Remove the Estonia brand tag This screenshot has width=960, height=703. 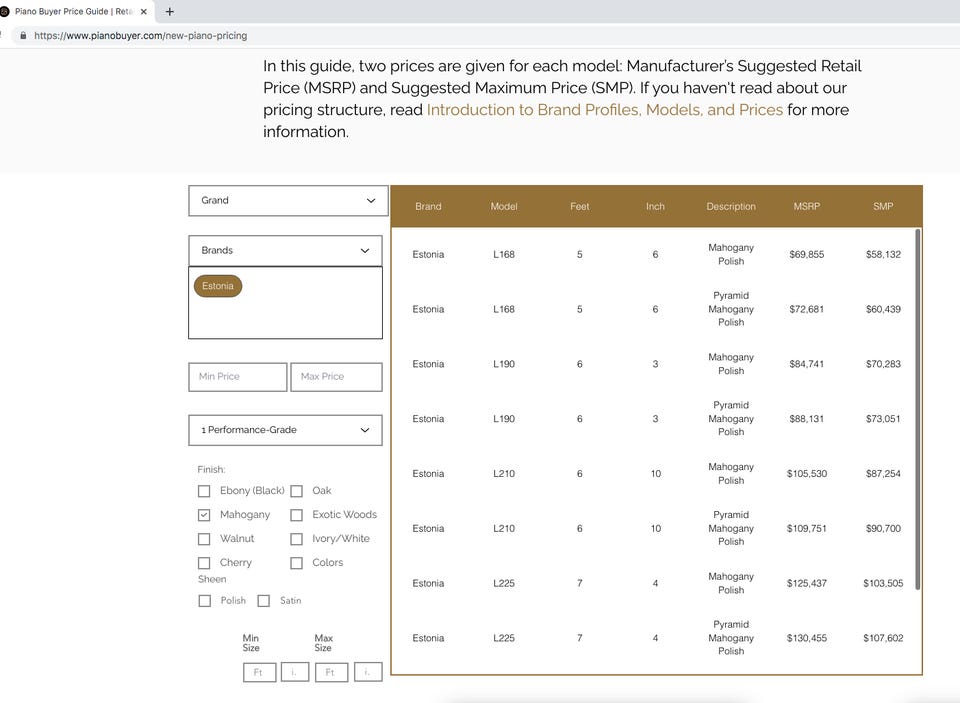pos(218,286)
